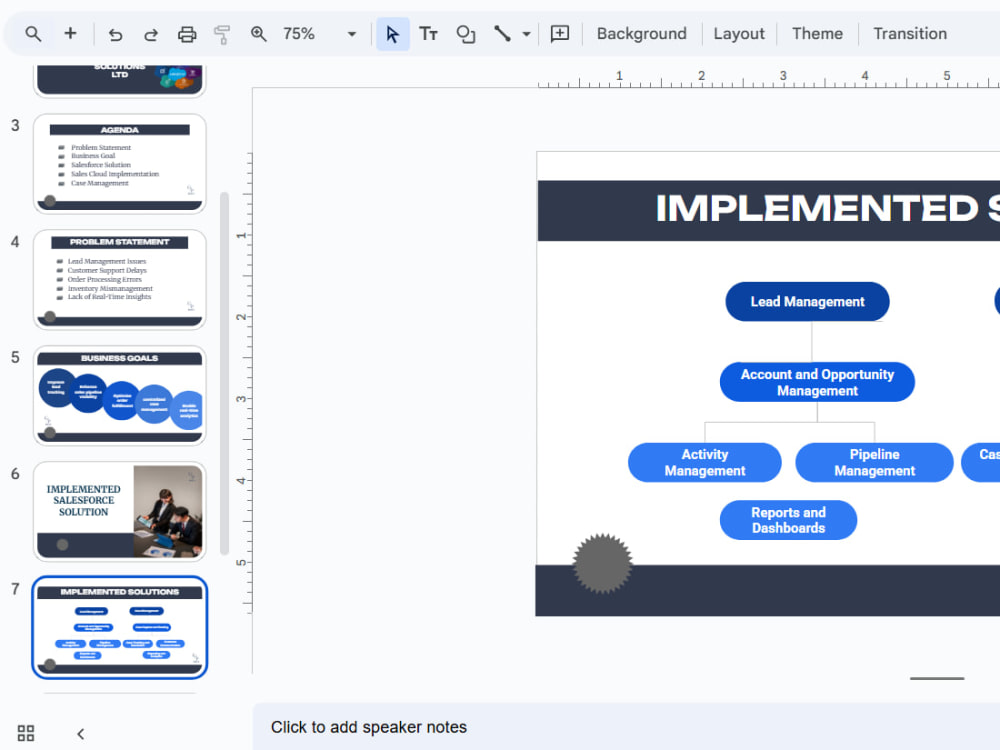
Task: Select Account and Opportunity Management shape
Action: point(817,382)
